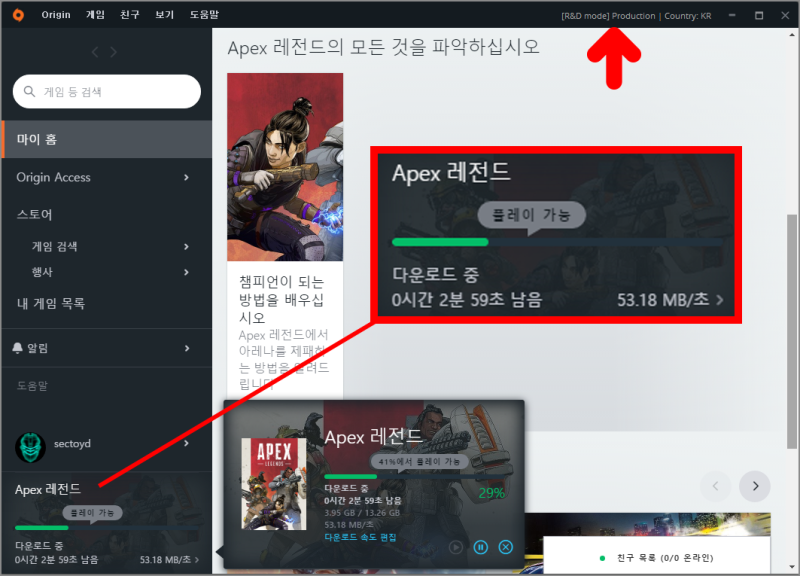Viewport: 800px width, 576px height.
Task: Expand the Origin Access submenu chevron
Action: click(x=187, y=178)
